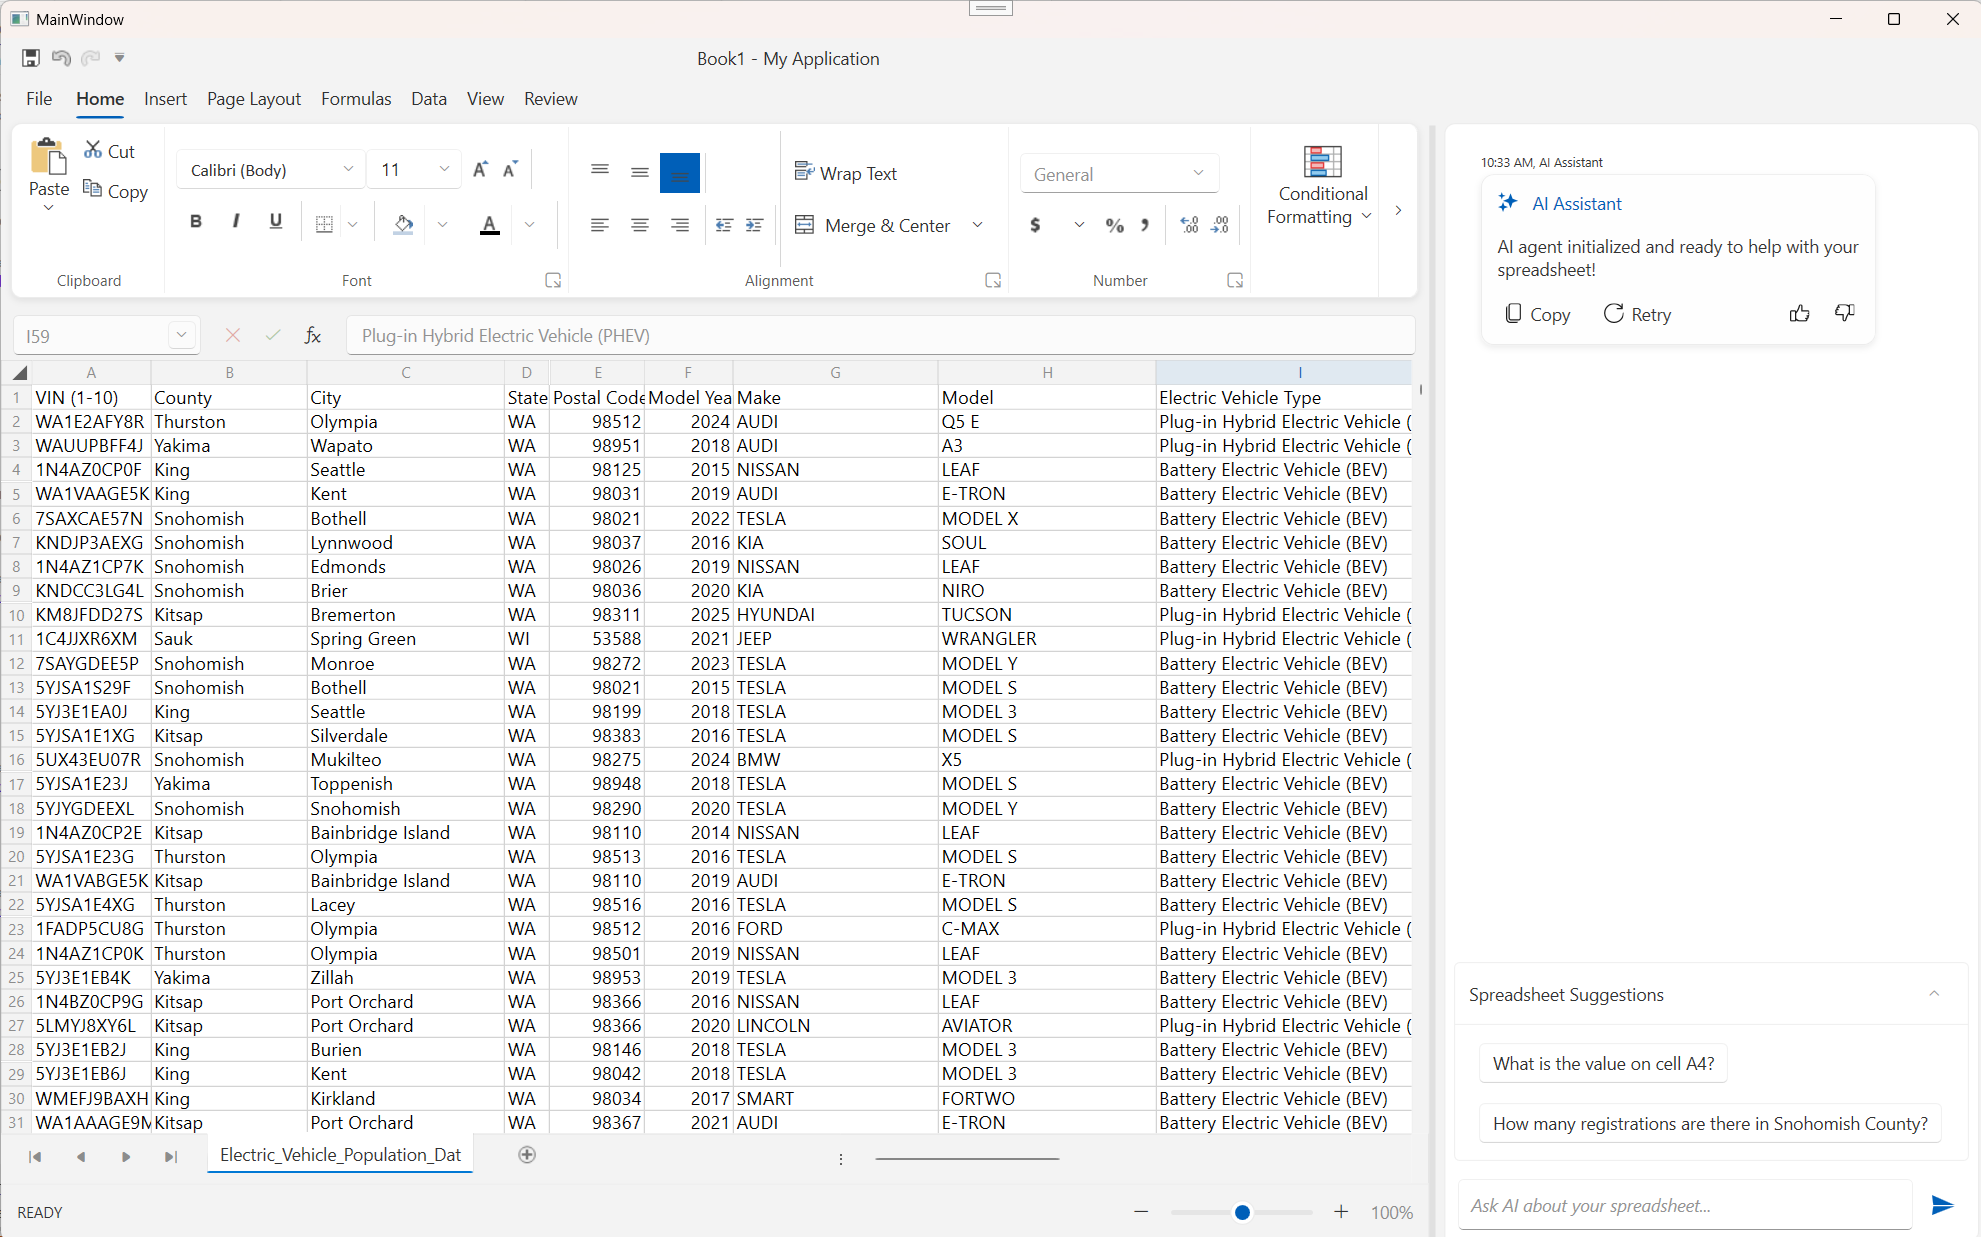Screen dimensions: 1981x1237
Task: Open the Review menu
Action: 550,98
